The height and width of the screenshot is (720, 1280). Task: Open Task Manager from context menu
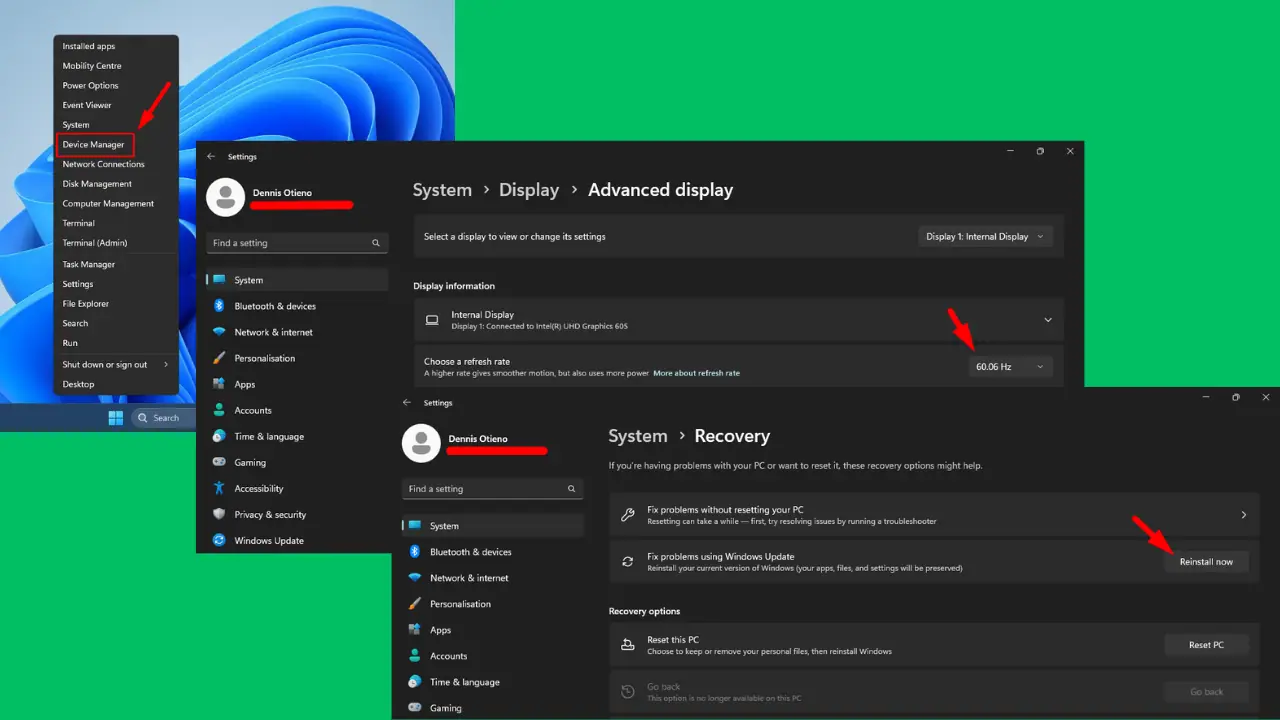(x=89, y=264)
